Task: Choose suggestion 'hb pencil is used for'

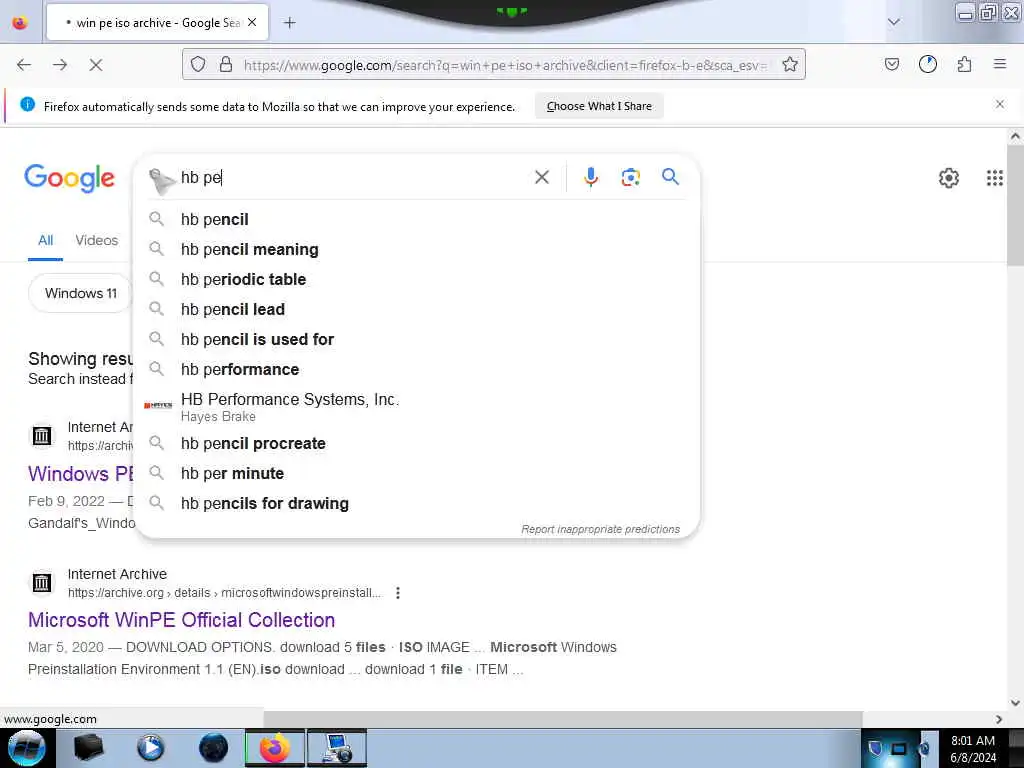Action: point(417,340)
